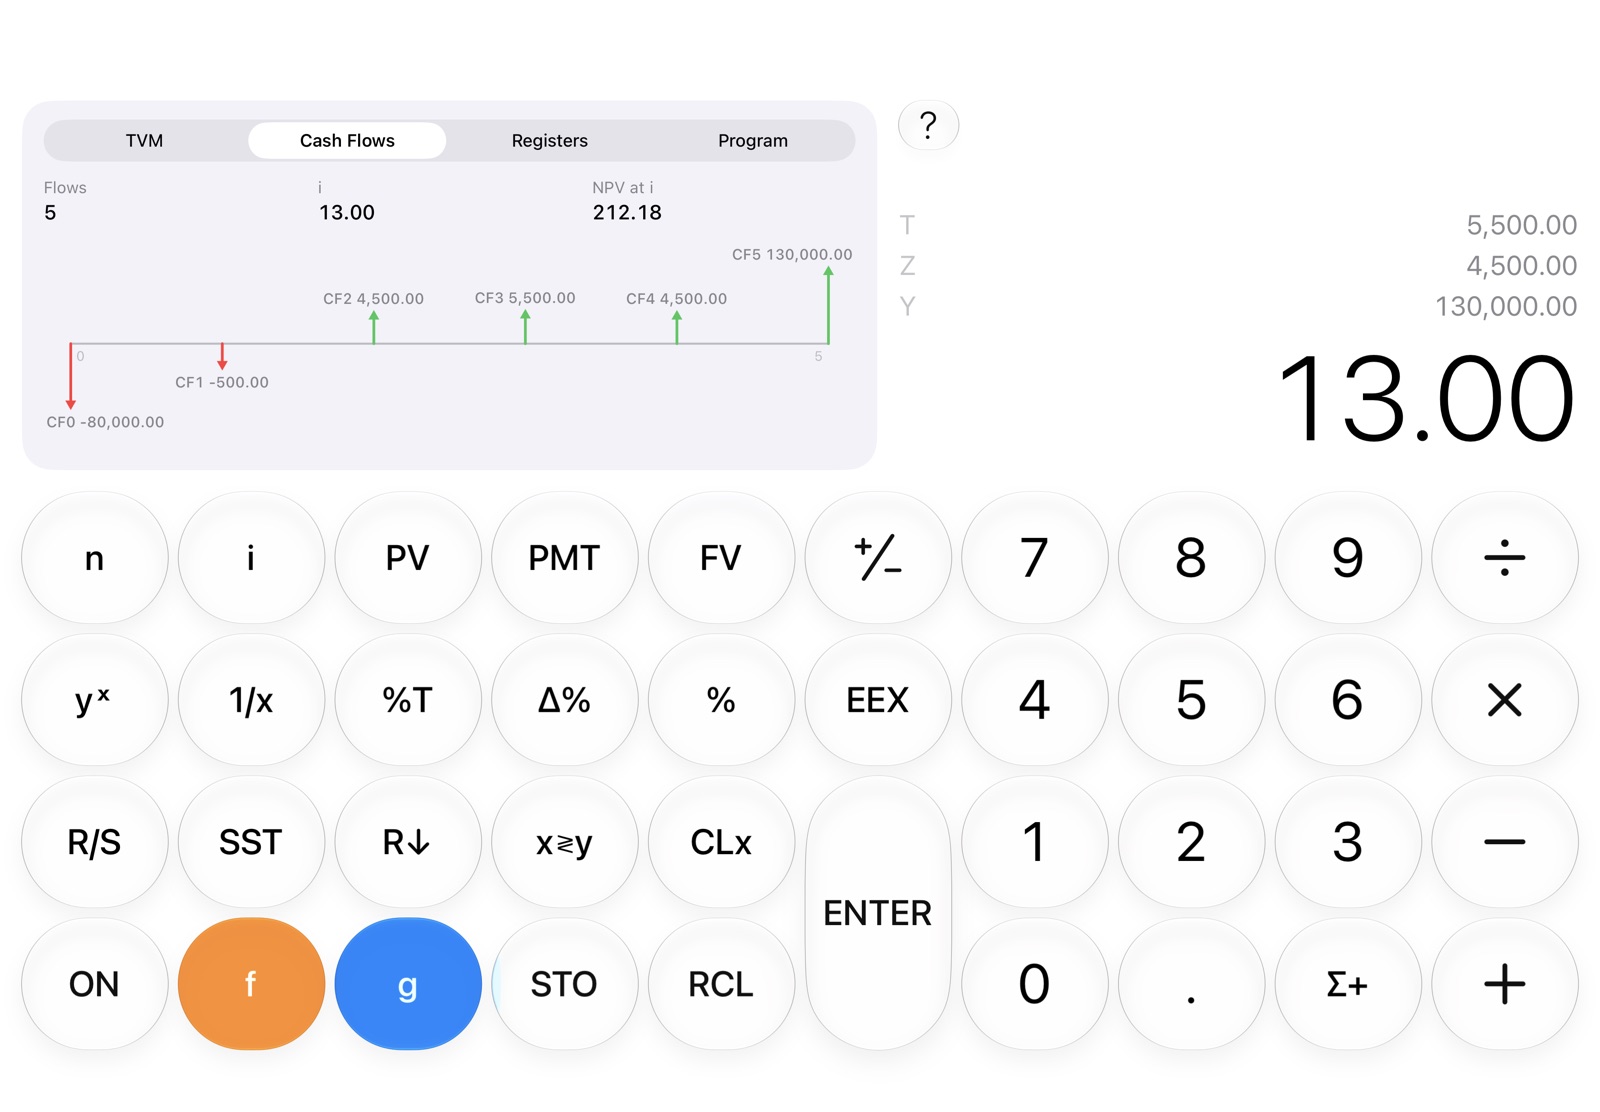
Task: Tap the digit 5 key
Action: 1191,700
